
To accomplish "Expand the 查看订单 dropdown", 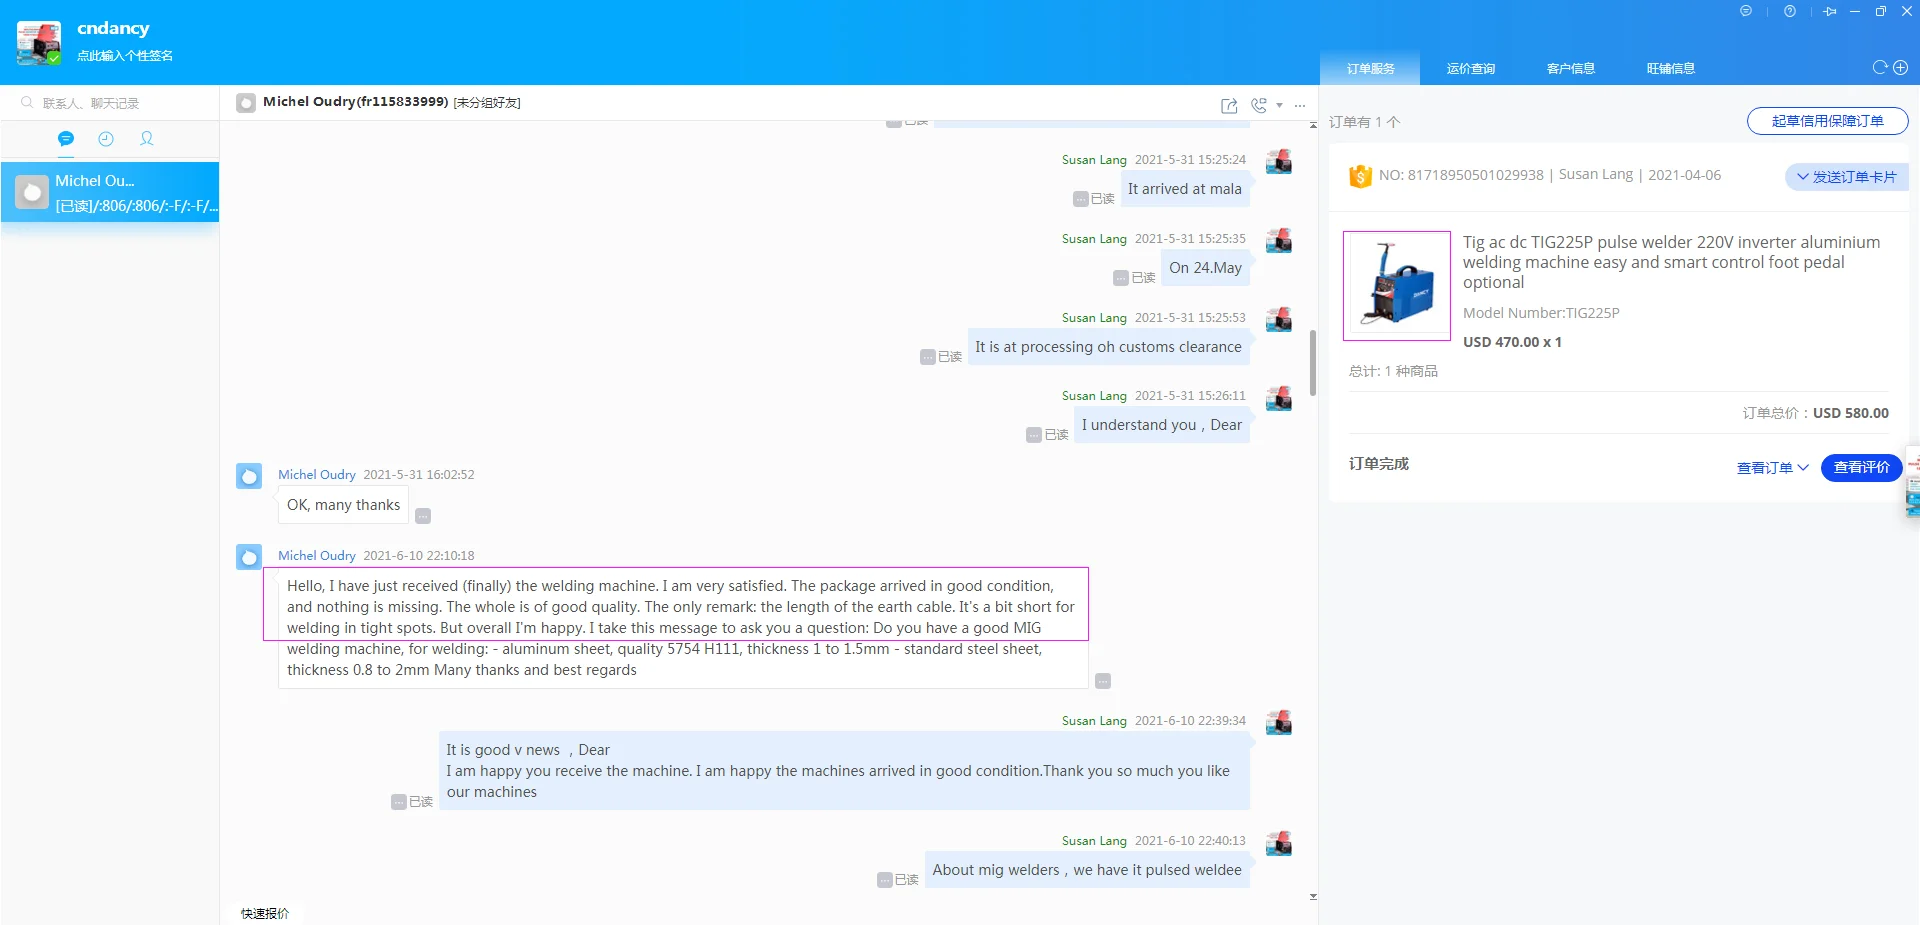I will pos(1772,468).
